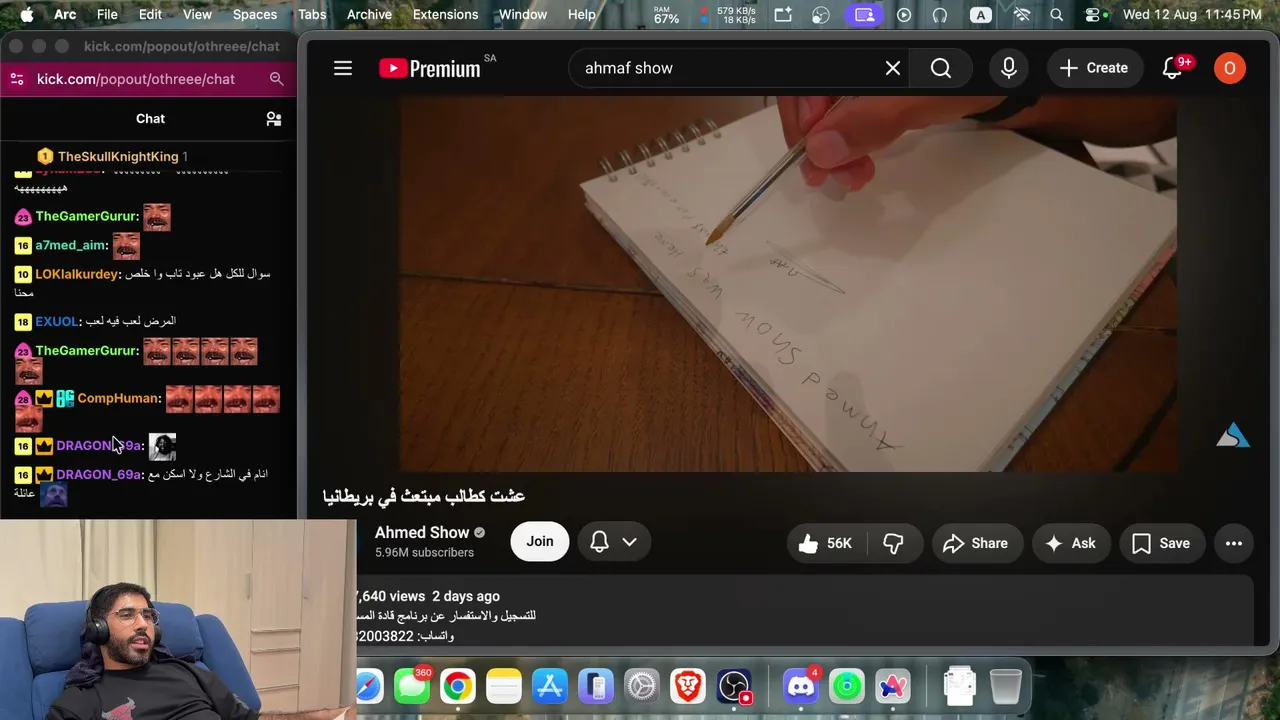Start voice search with the microphone
Screen dimensions: 1280x720
click(x=1009, y=68)
